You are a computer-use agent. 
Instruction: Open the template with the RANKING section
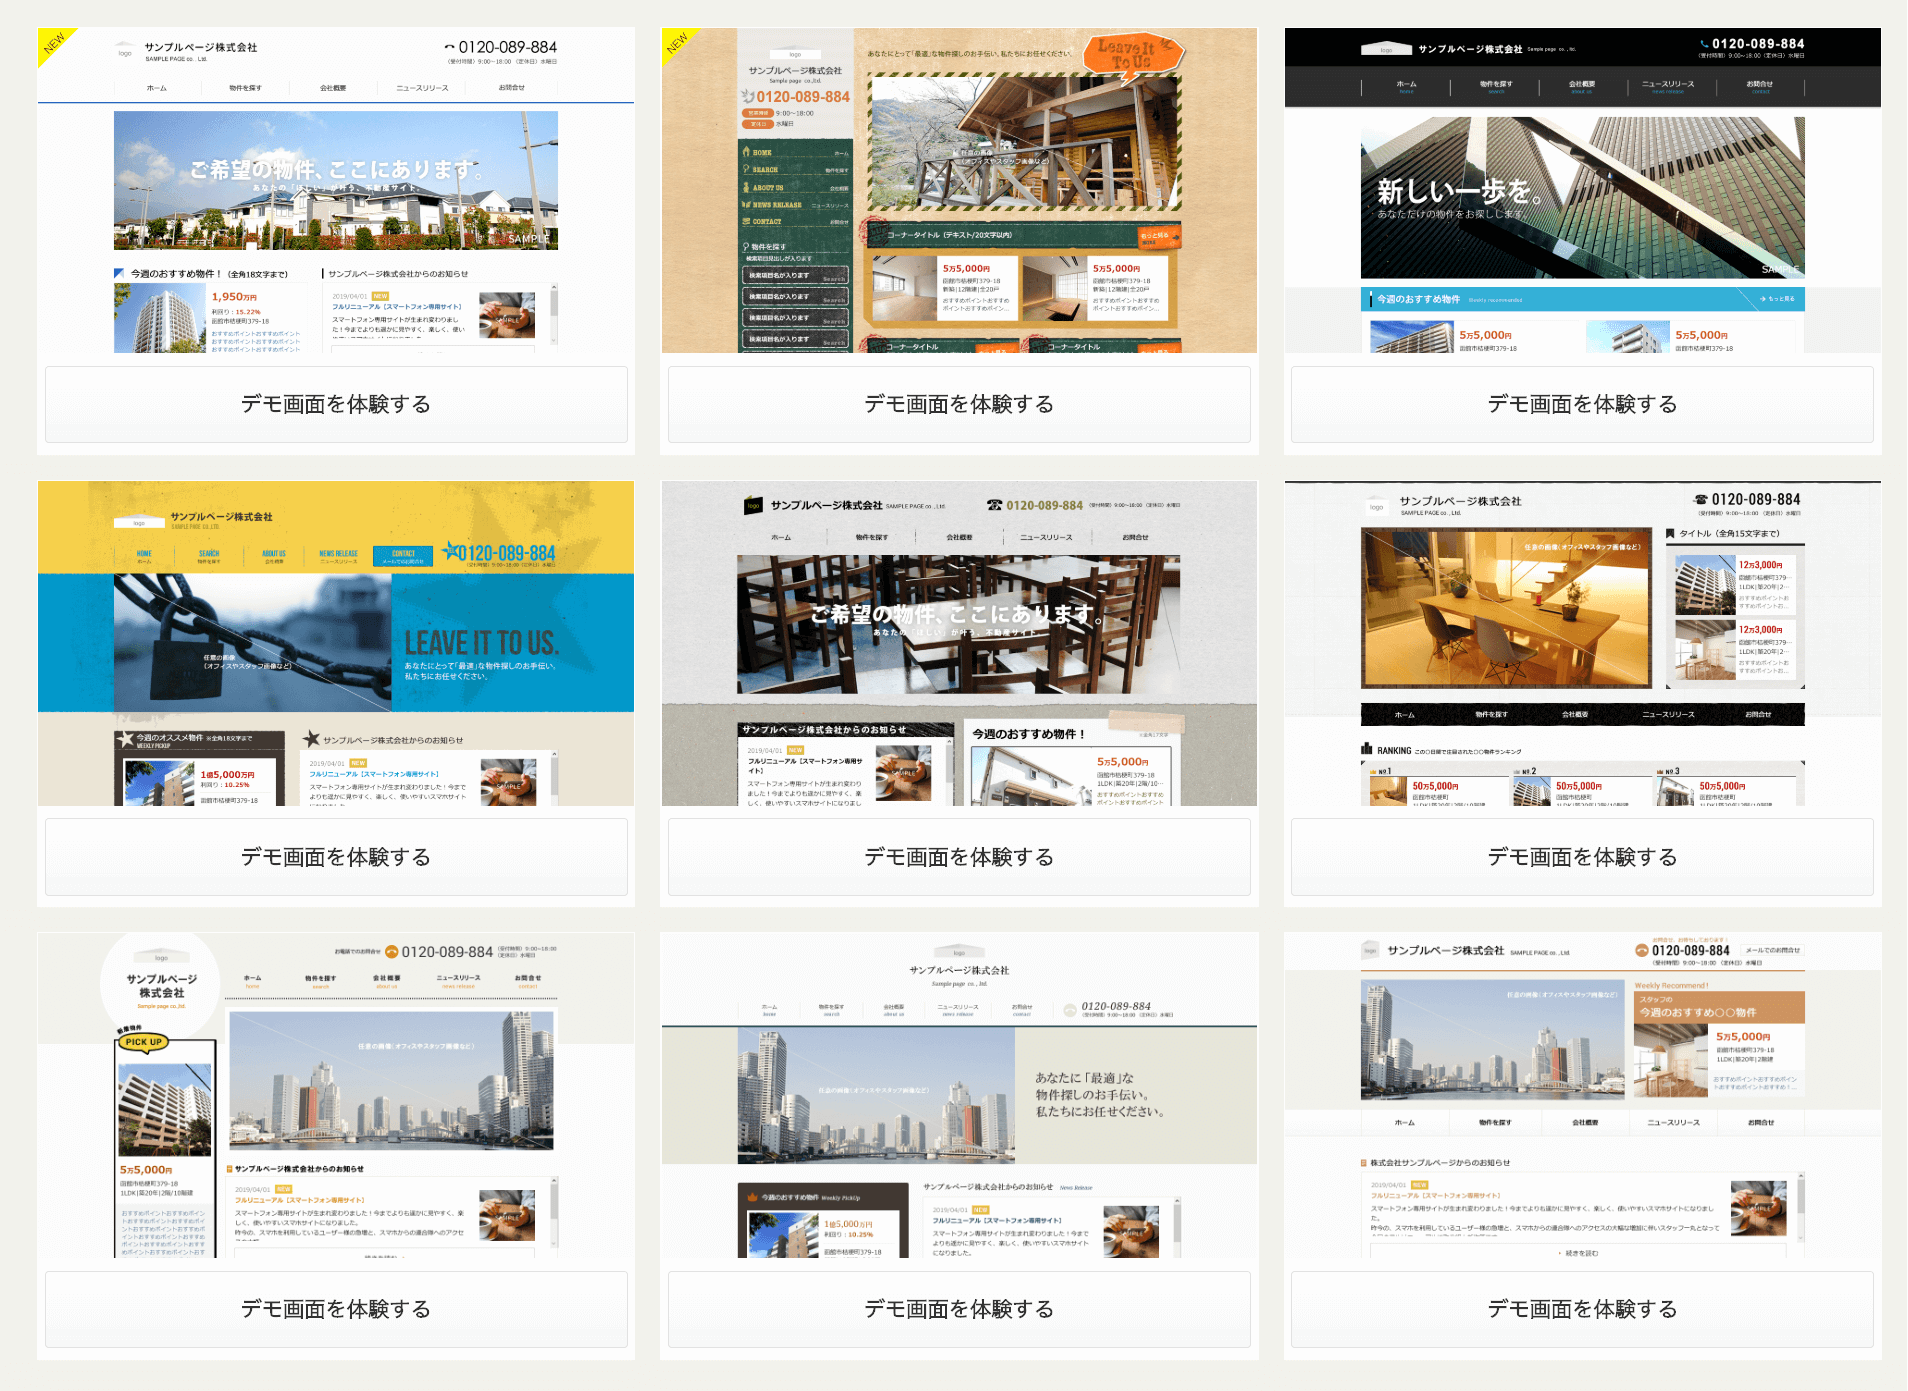pos(1582,857)
